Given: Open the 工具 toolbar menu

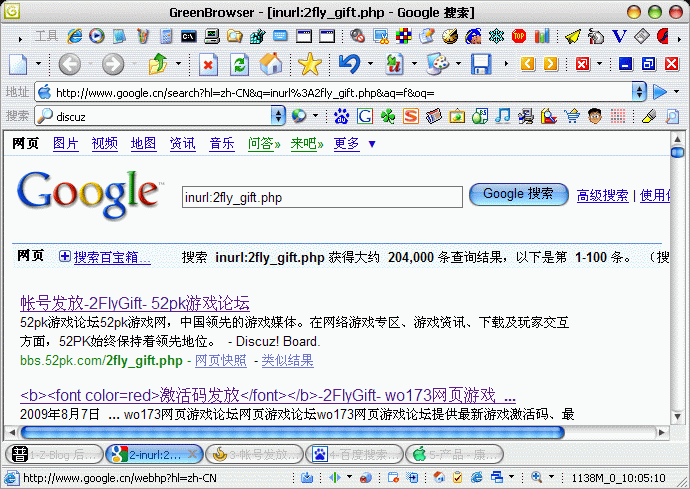Looking at the screenshot, I should (47, 36).
